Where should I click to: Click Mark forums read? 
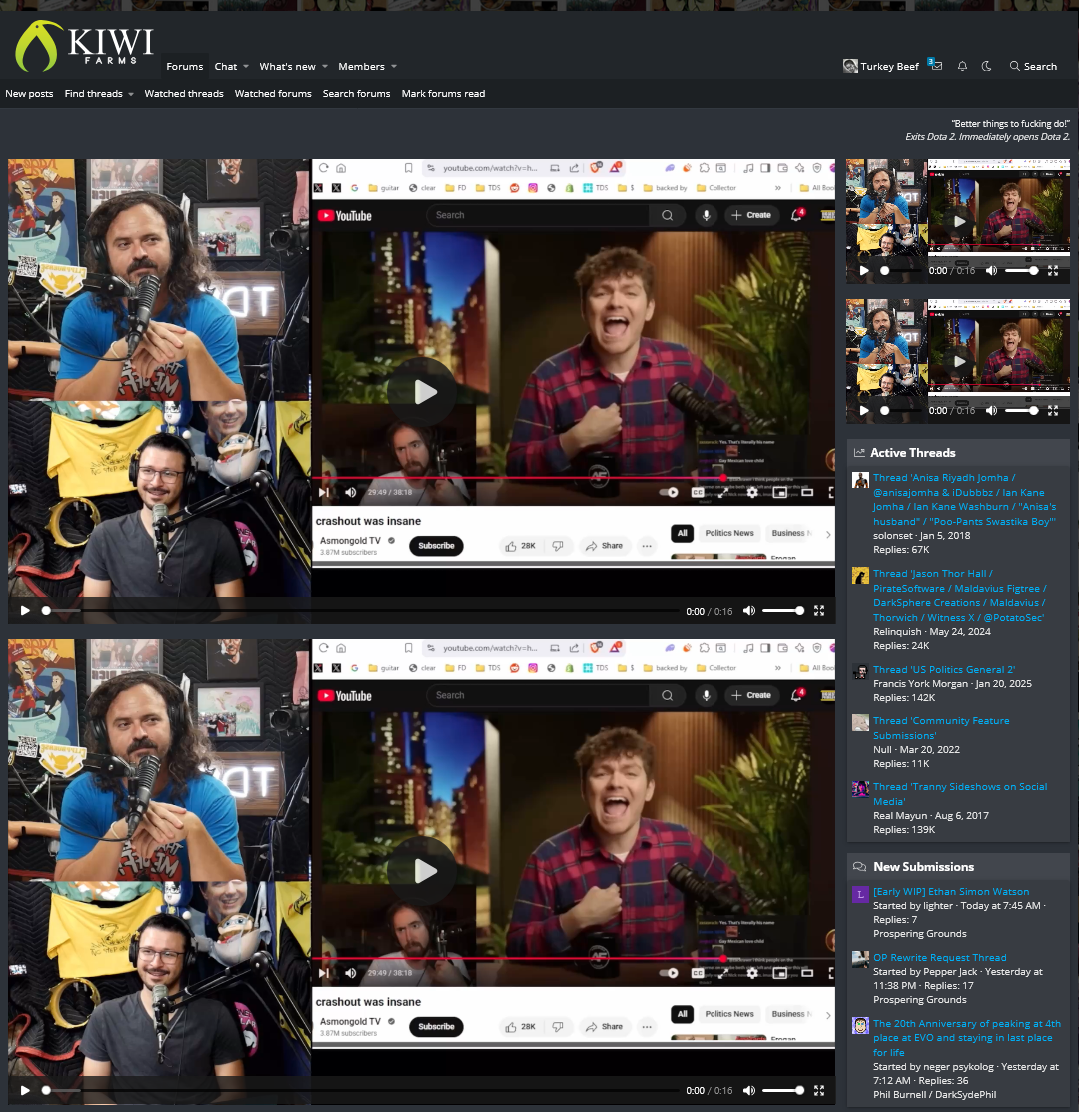click(443, 94)
